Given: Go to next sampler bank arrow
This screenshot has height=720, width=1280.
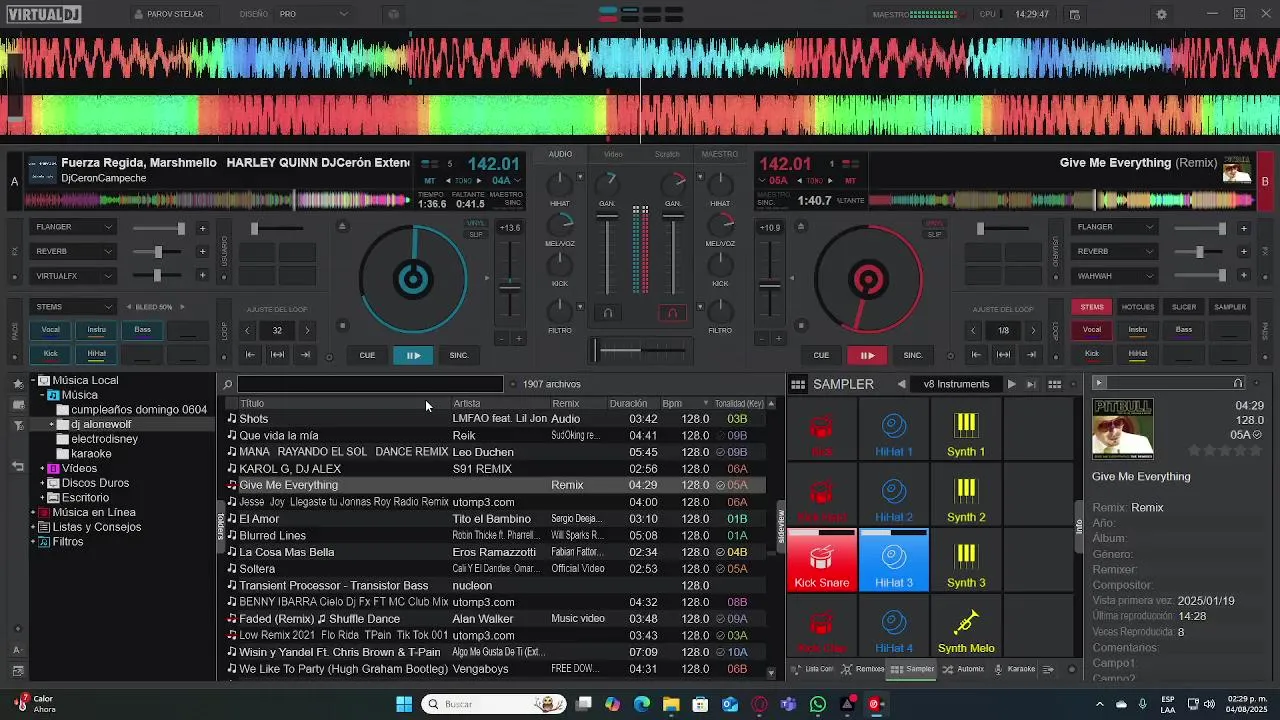Looking at the screenshot, I should [1011, 384].
